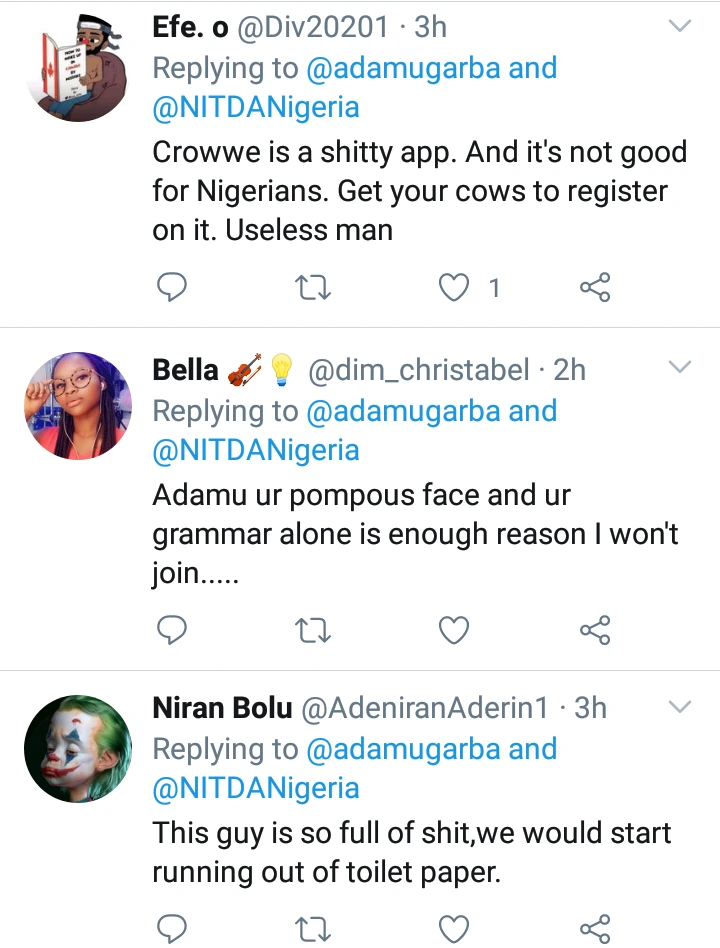This screenshot has height=948, width=720.
Task: View Bella's profile avatar
Action: click(78, 406)
